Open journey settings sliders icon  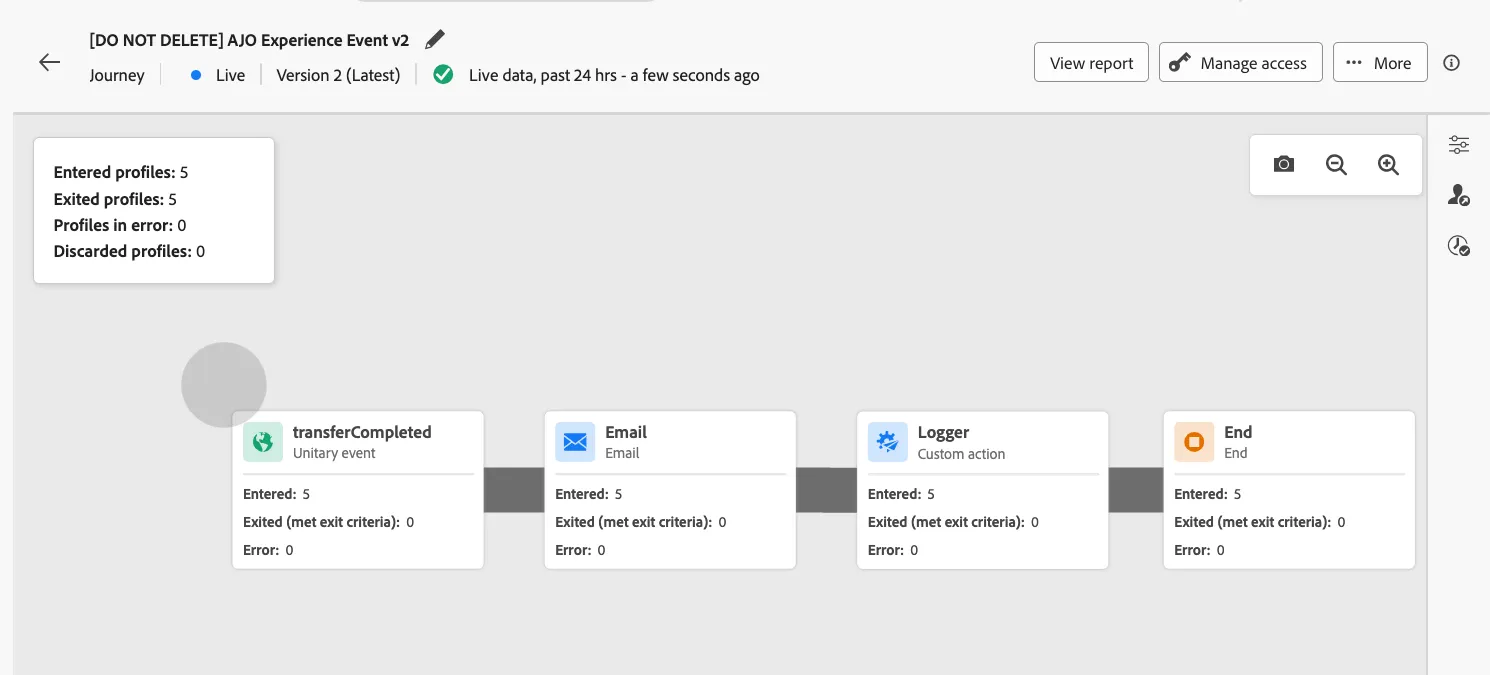point(1459,145)
